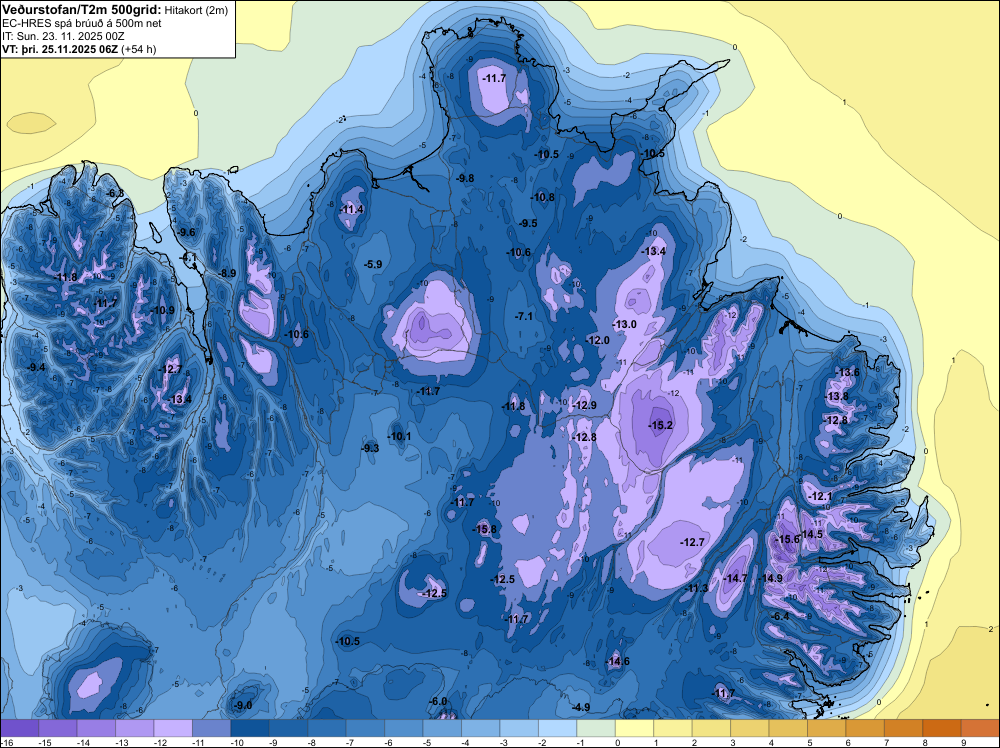The image size is (1000, 748).
Task: Click the '-10.1' temperature value
Action: coord(399,437)
